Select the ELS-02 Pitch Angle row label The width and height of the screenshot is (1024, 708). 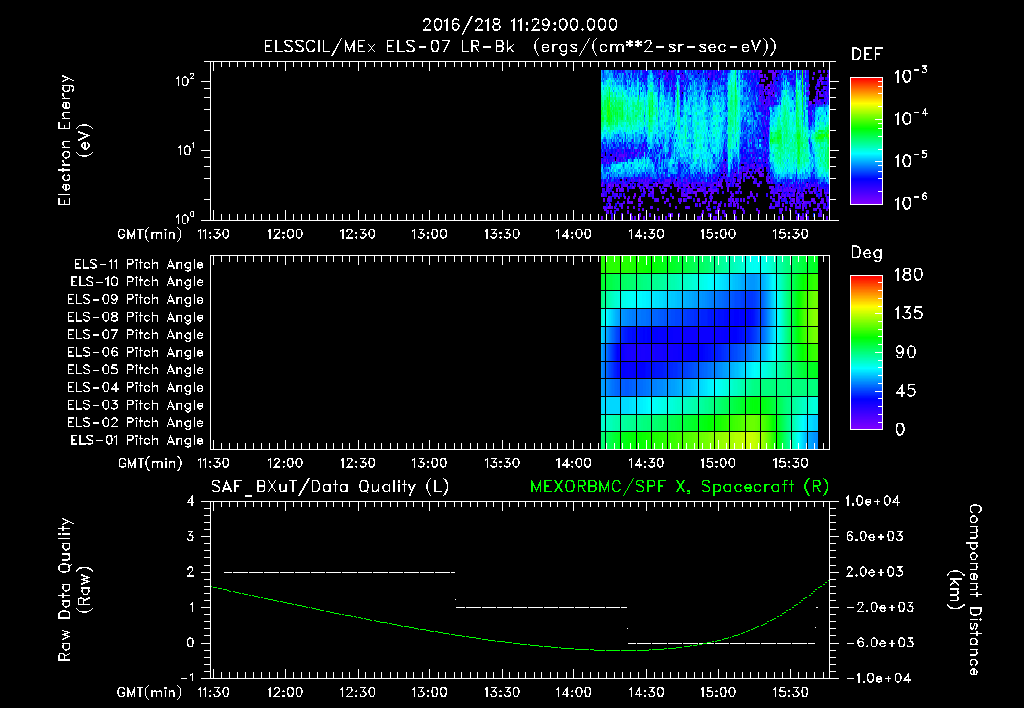pos(135,423)
